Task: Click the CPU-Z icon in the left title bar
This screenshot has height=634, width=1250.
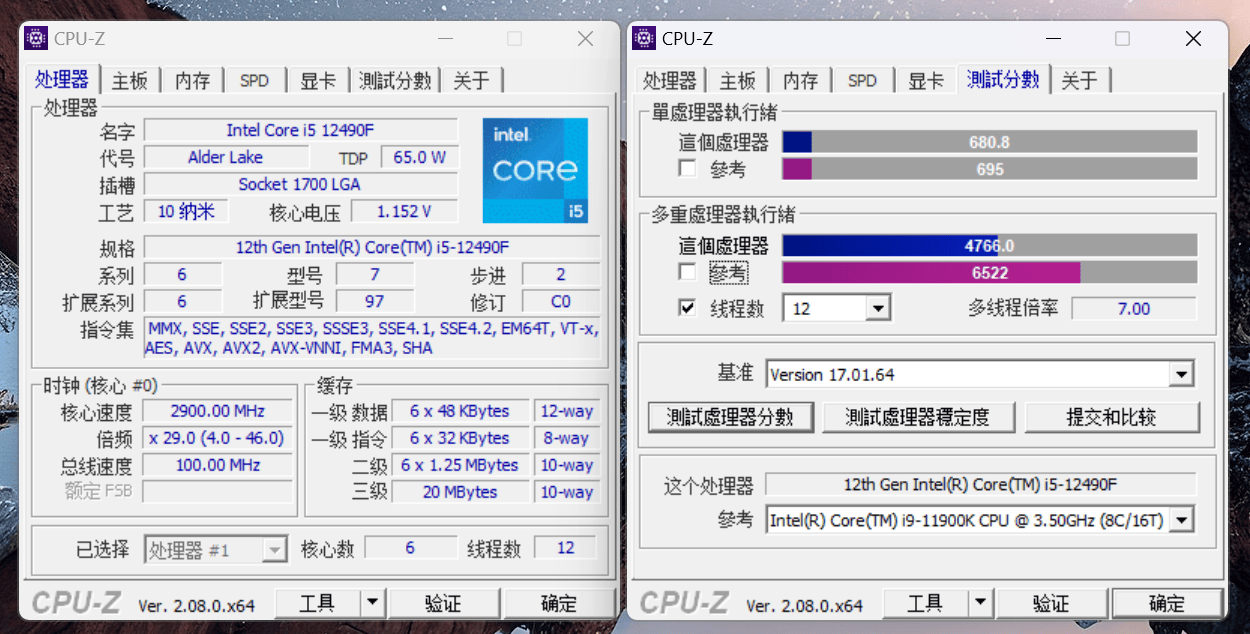Action: [35, 38]
